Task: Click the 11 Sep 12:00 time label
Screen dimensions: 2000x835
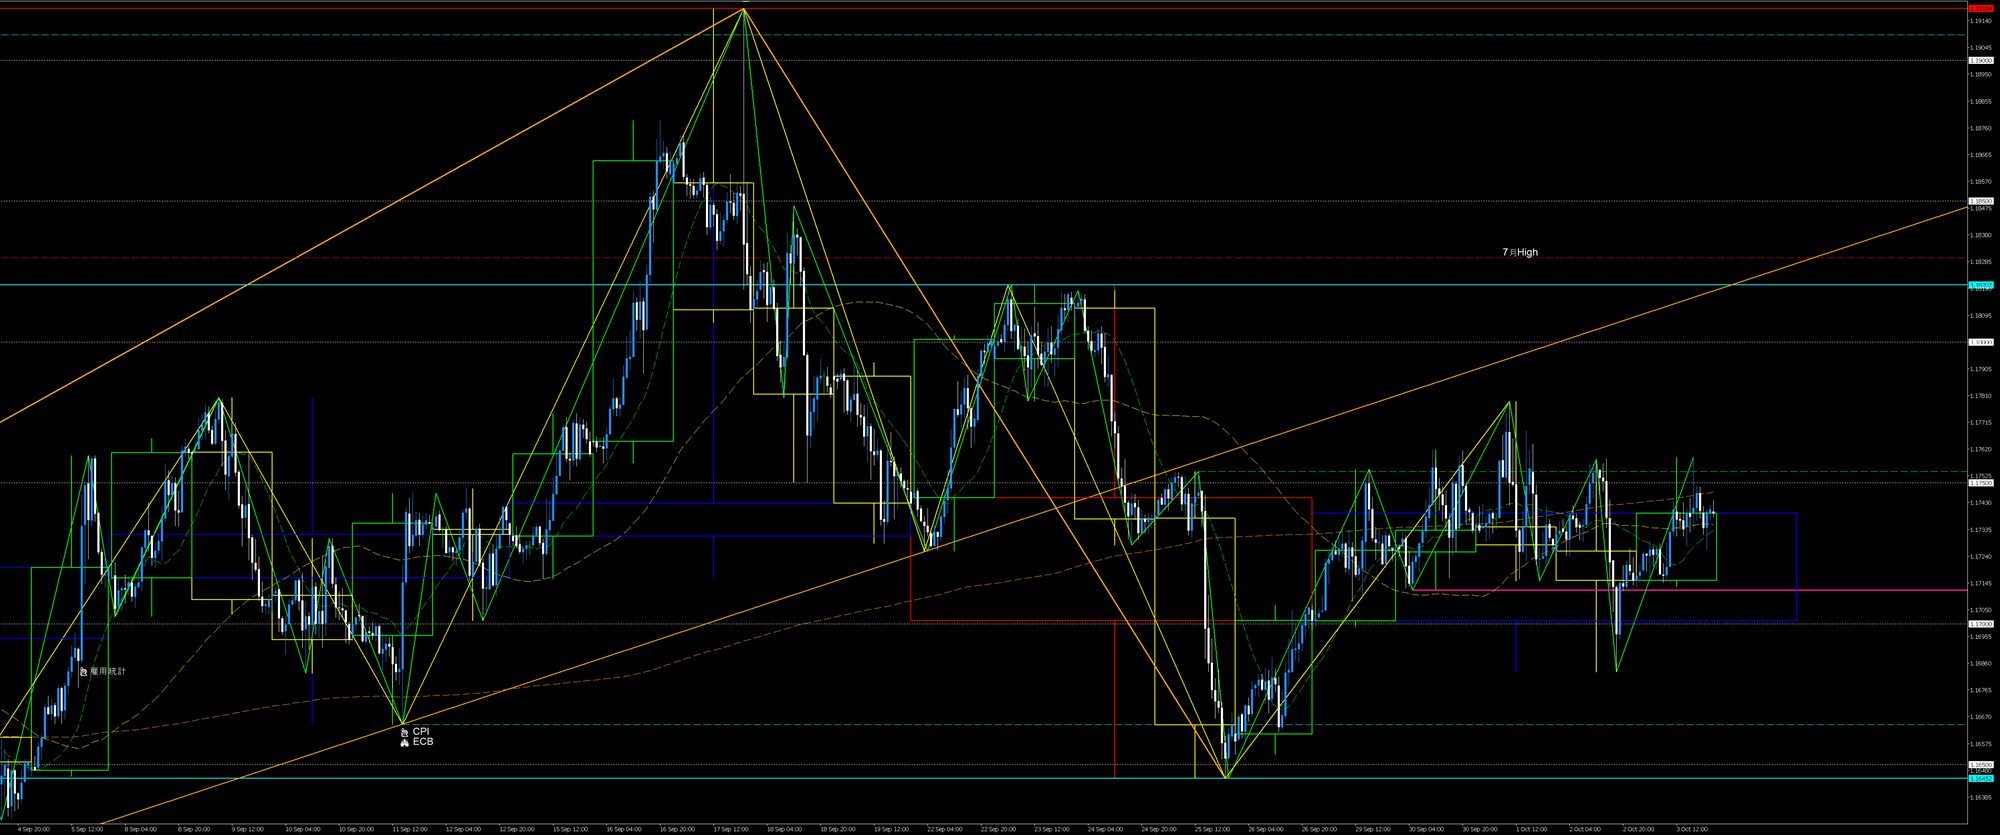Action: pyautogui.click(x=410, y=829)
